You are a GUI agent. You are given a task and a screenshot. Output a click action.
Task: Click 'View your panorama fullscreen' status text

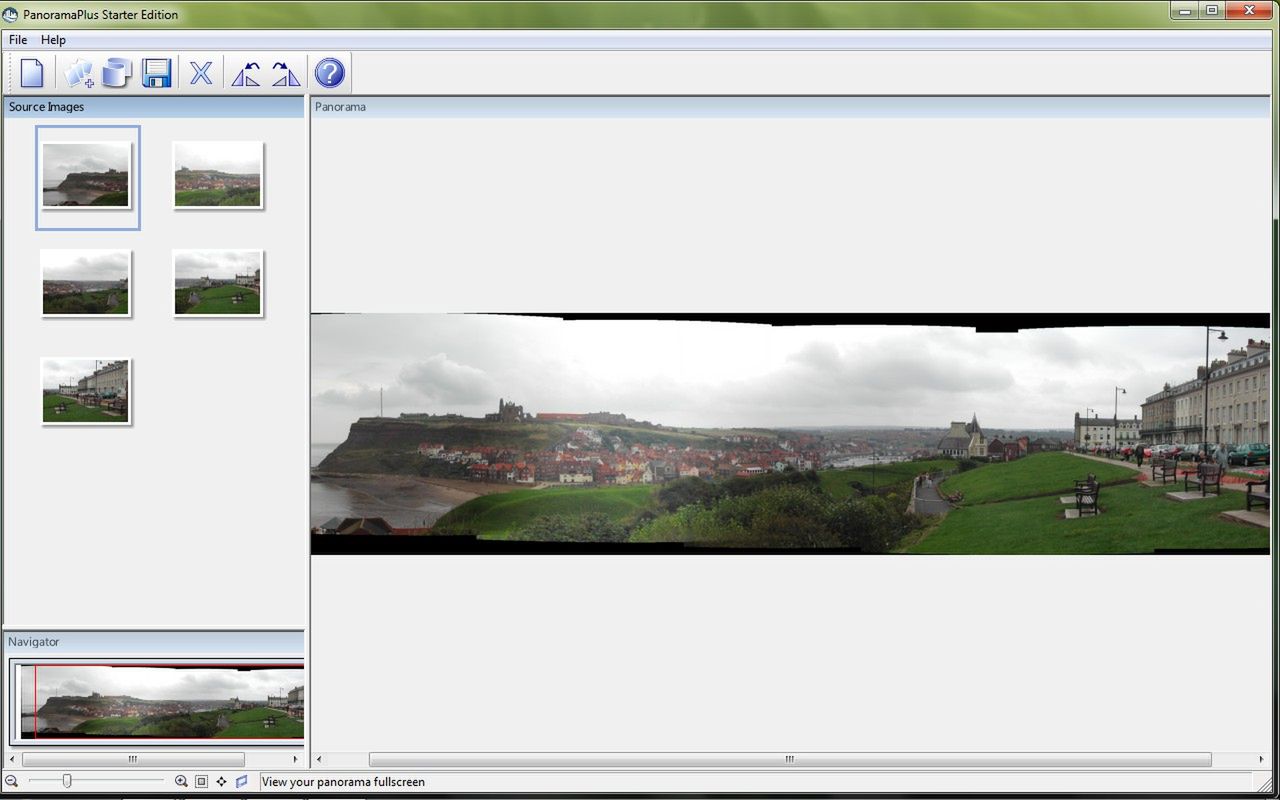(343, 782)
